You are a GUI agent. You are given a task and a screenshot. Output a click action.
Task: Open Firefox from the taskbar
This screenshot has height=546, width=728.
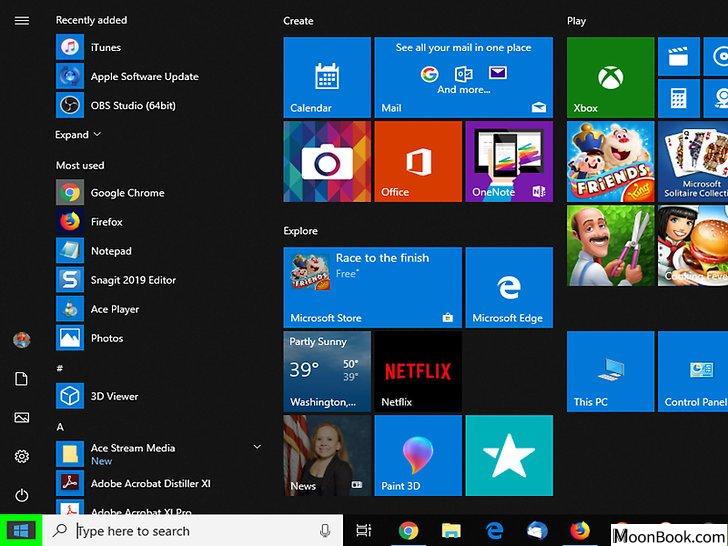pyautogui.click(x=580, y=530)
